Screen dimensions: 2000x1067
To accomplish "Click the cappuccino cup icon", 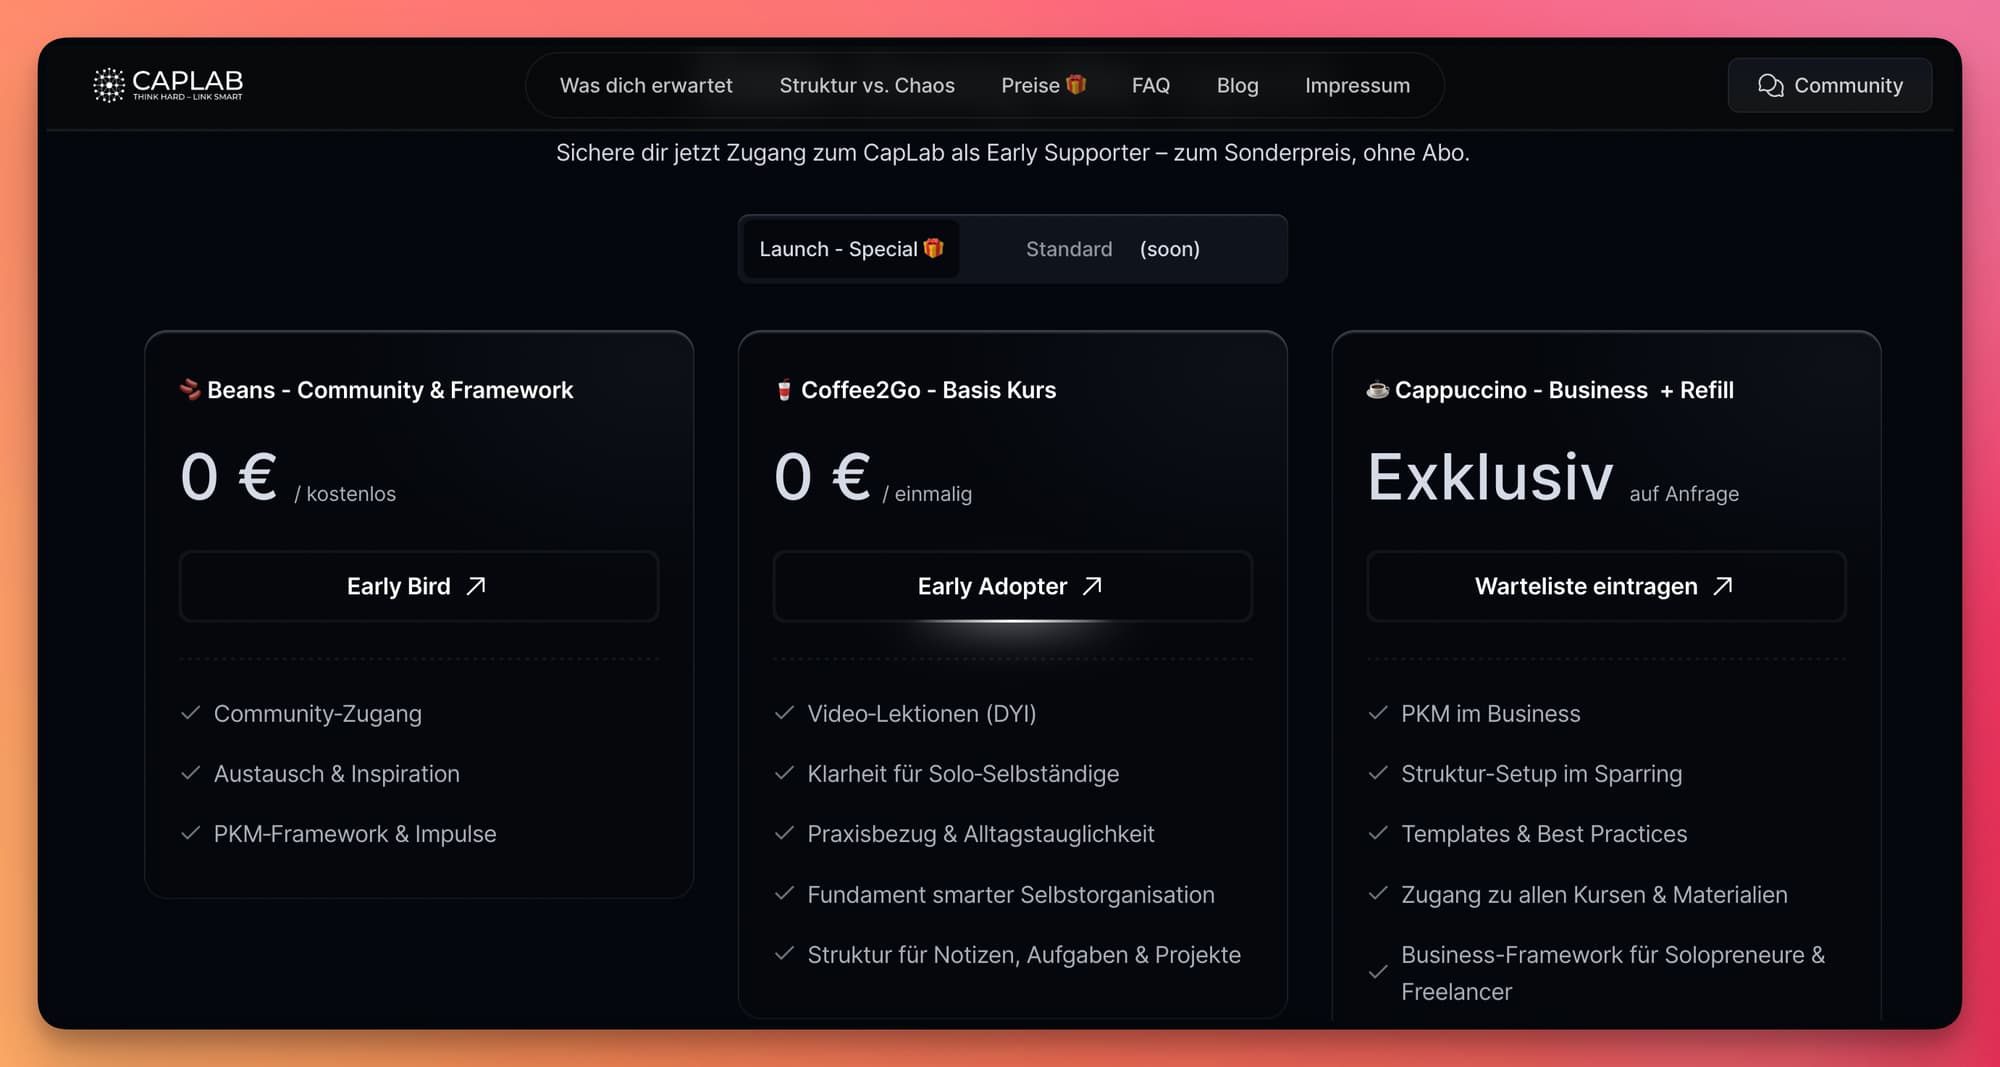I will click(x=1377, y=390).
